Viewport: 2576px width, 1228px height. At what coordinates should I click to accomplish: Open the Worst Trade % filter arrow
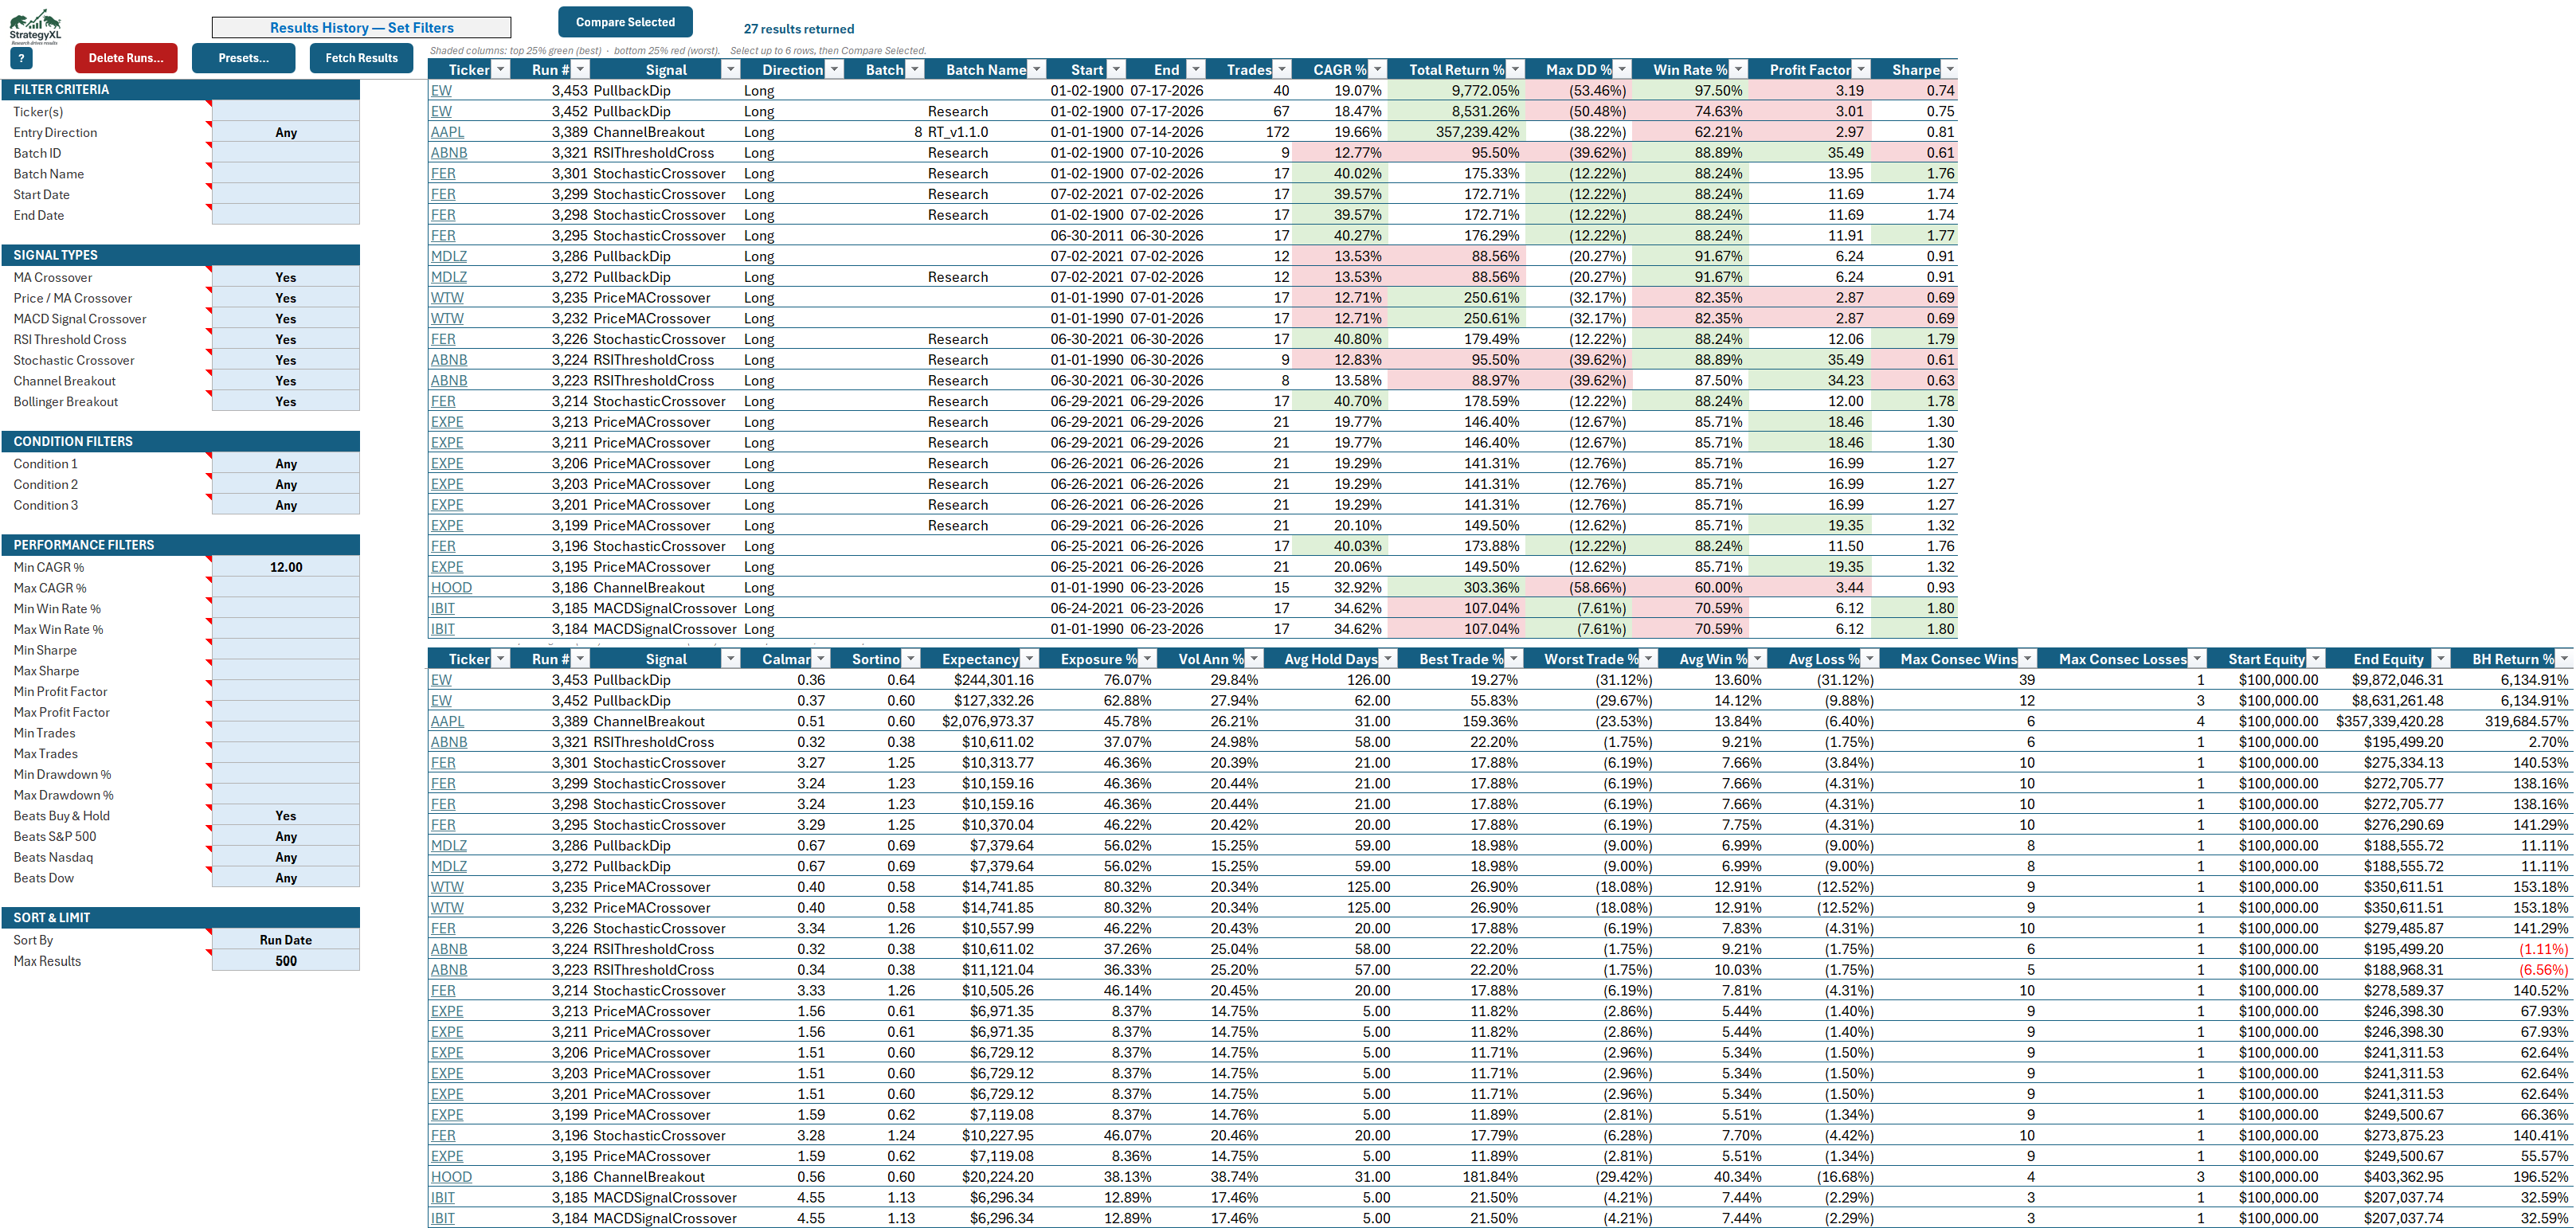(x=1649, y=658)
